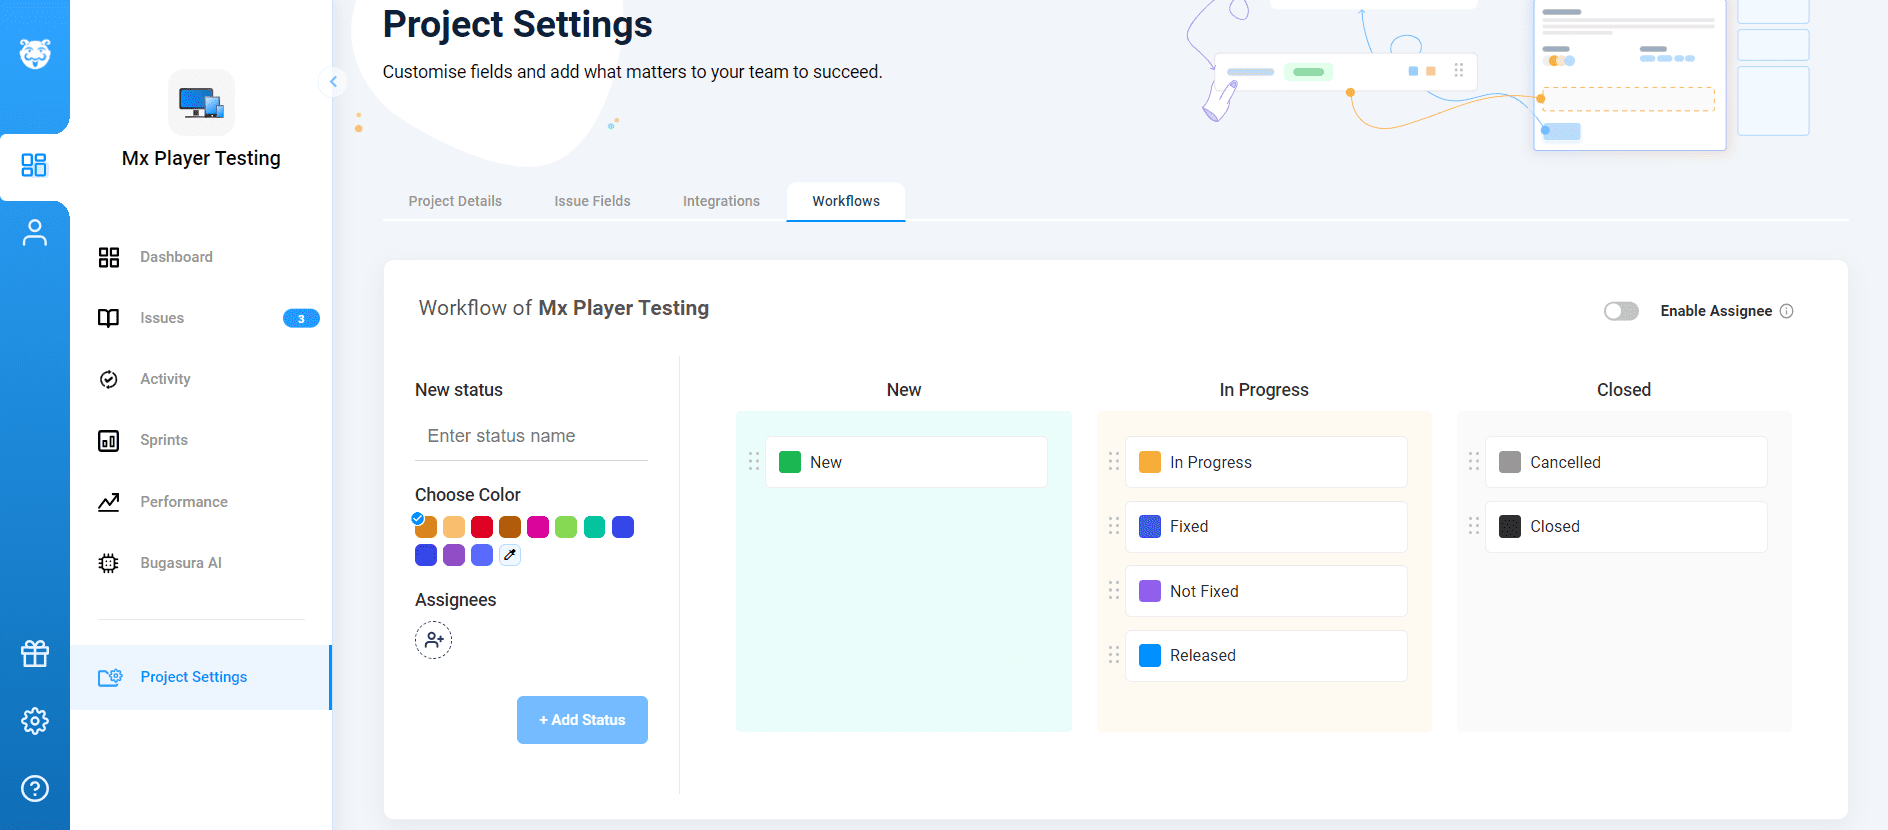
Task: Open settings gear icon in left rail
Action: click(35, 721)
